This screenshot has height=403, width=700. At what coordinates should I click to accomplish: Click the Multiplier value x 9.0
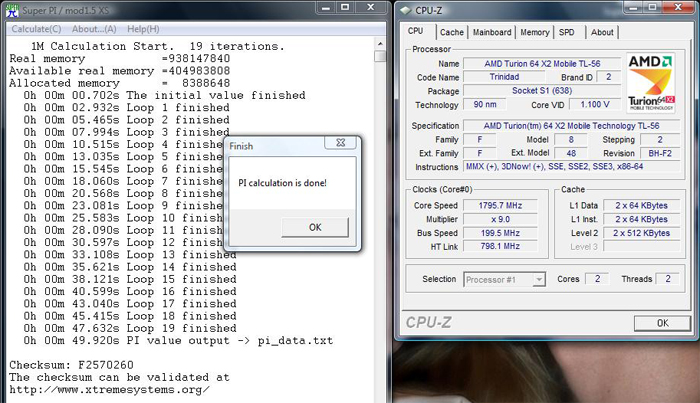click(500, 219)
